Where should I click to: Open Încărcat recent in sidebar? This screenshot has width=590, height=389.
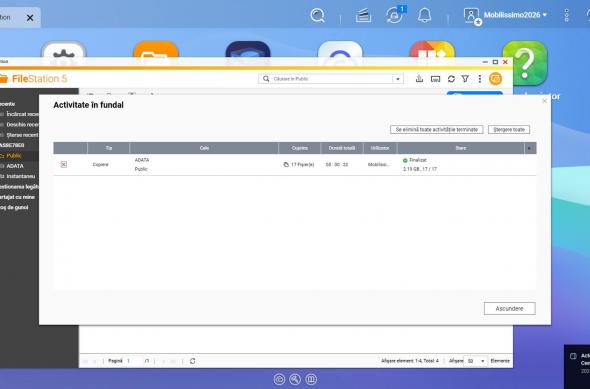tap(22, 114)
